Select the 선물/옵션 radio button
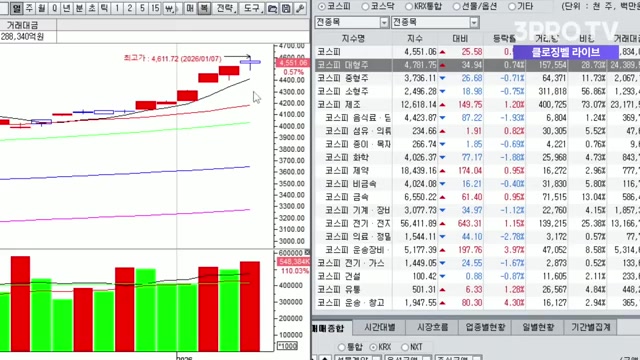 (x=456, y=7)
